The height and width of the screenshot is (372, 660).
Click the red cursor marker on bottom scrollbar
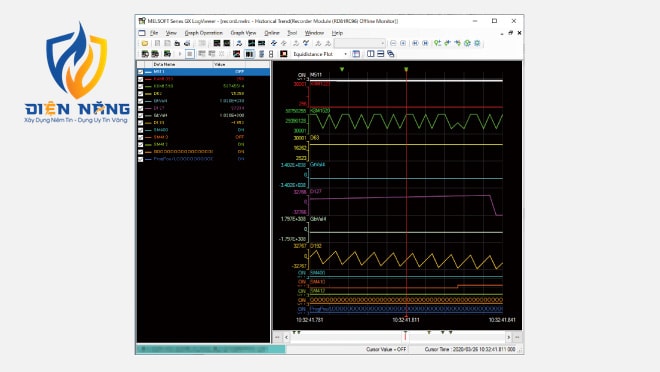405,335
